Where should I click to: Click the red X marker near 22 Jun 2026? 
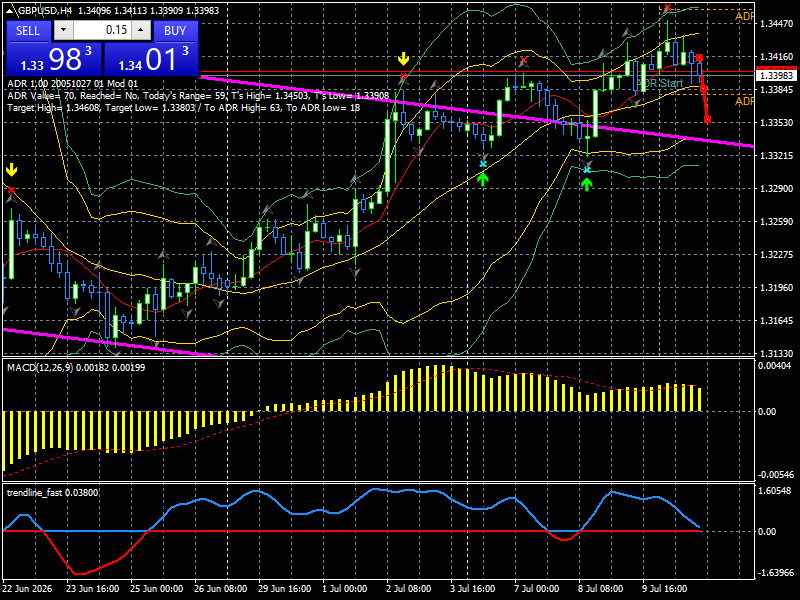11,190
